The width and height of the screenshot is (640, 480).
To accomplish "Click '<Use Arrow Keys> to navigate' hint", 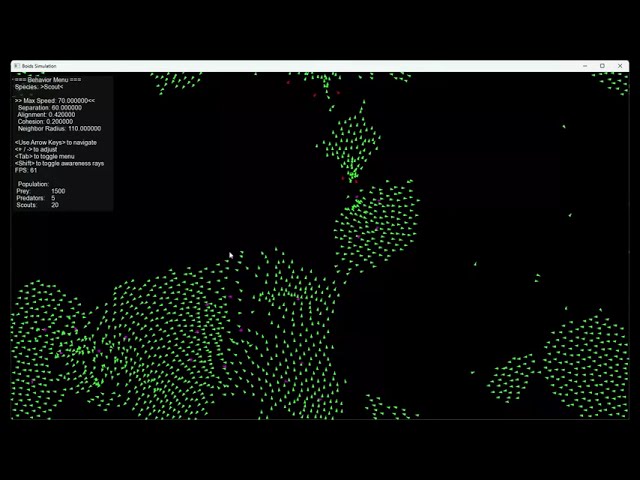I will point(56,142).
